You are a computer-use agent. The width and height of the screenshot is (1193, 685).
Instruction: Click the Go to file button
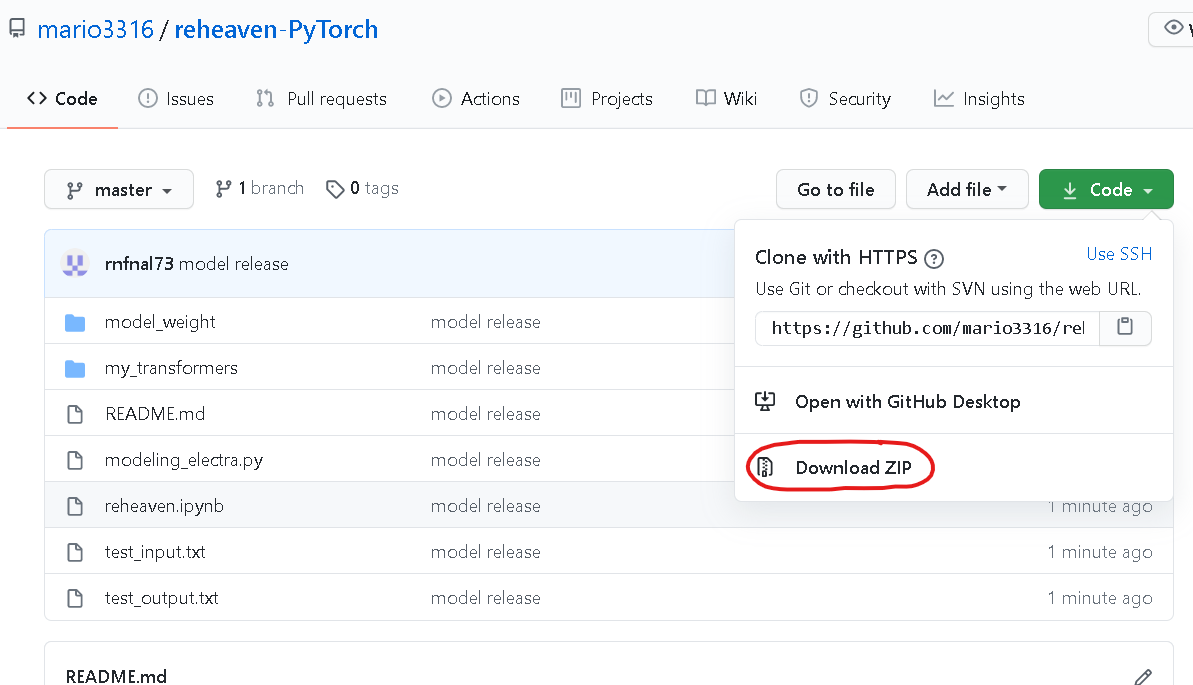[835, 190]
